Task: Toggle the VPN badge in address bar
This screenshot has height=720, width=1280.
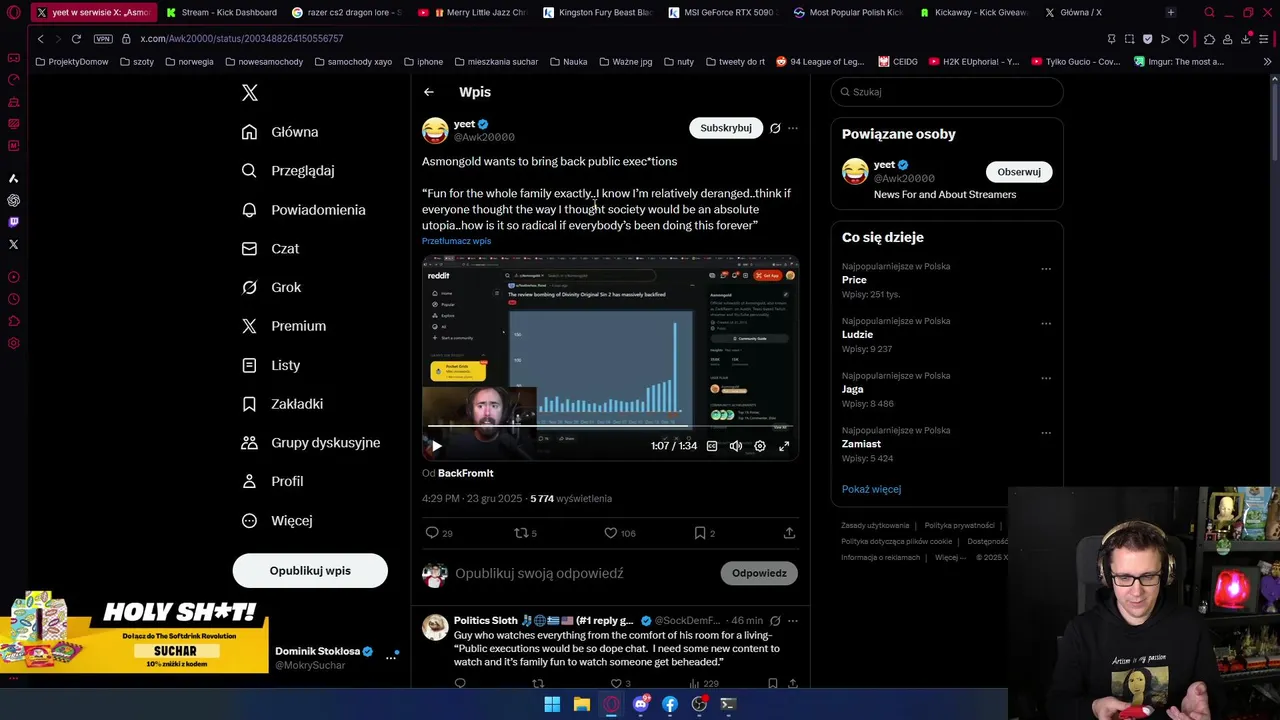Action: [x=103, y=39]
